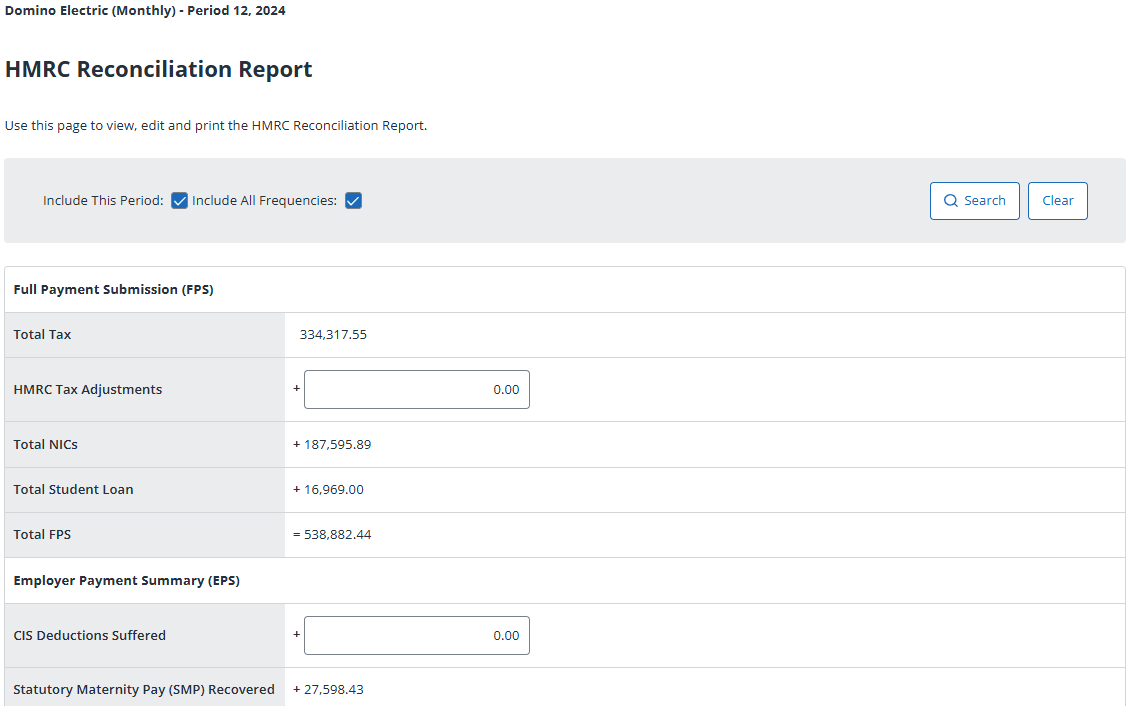The image size is (1127, 706).
Task: Click the SMP Recovered amount 27,598.43
Action: tap(333, 690)
